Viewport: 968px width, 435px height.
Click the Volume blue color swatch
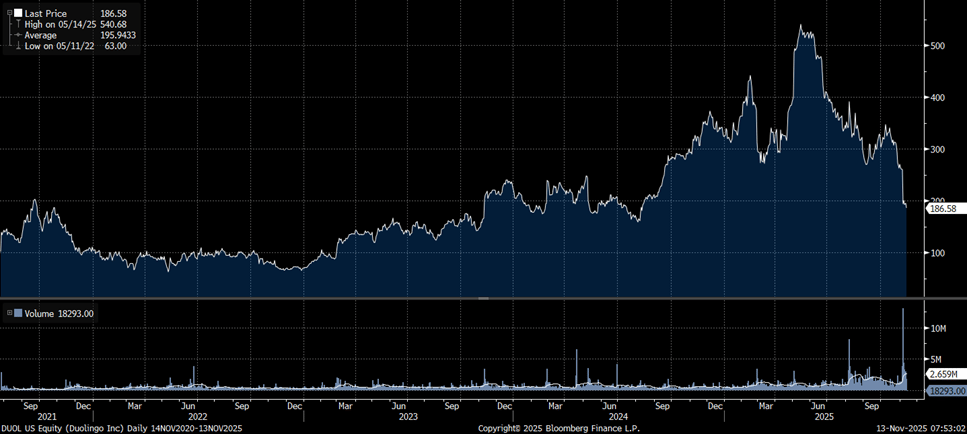(17, 313)
